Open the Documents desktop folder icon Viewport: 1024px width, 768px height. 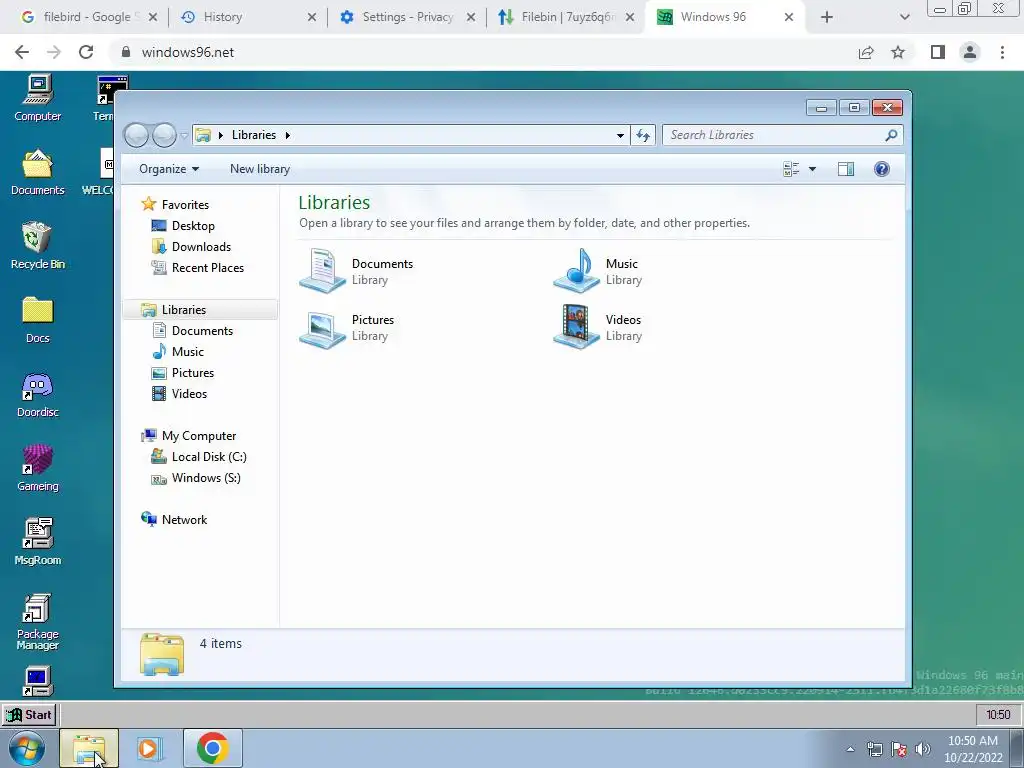click(38, 173)
